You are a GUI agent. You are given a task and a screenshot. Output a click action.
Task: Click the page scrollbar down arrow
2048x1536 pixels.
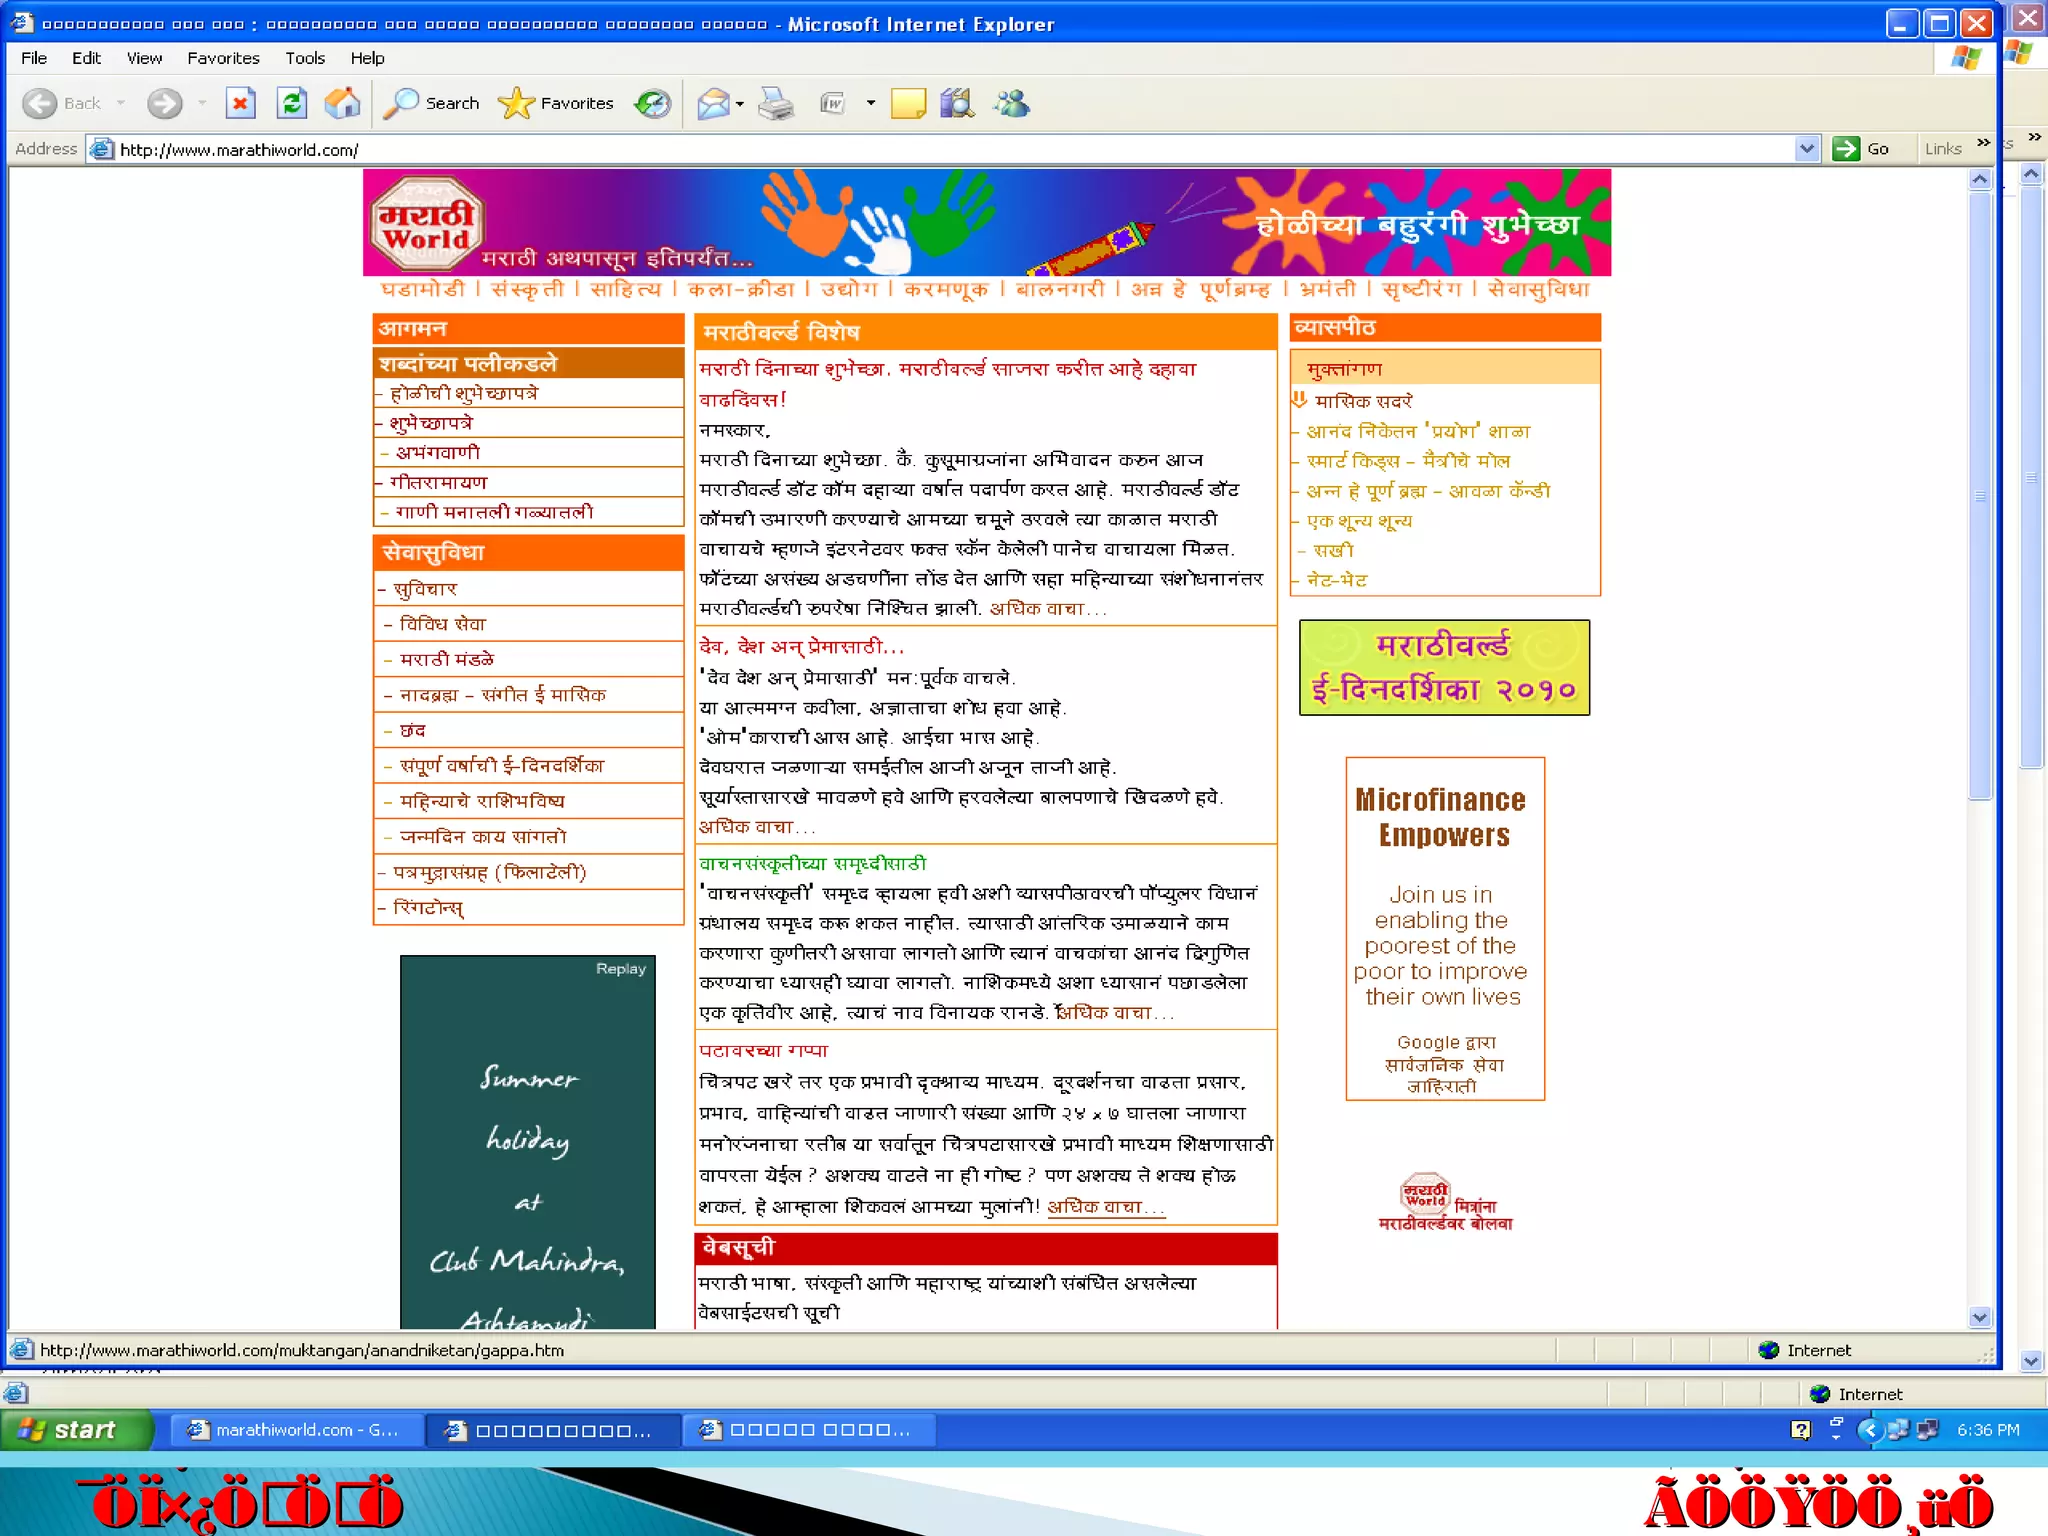click(1979, 1317)
